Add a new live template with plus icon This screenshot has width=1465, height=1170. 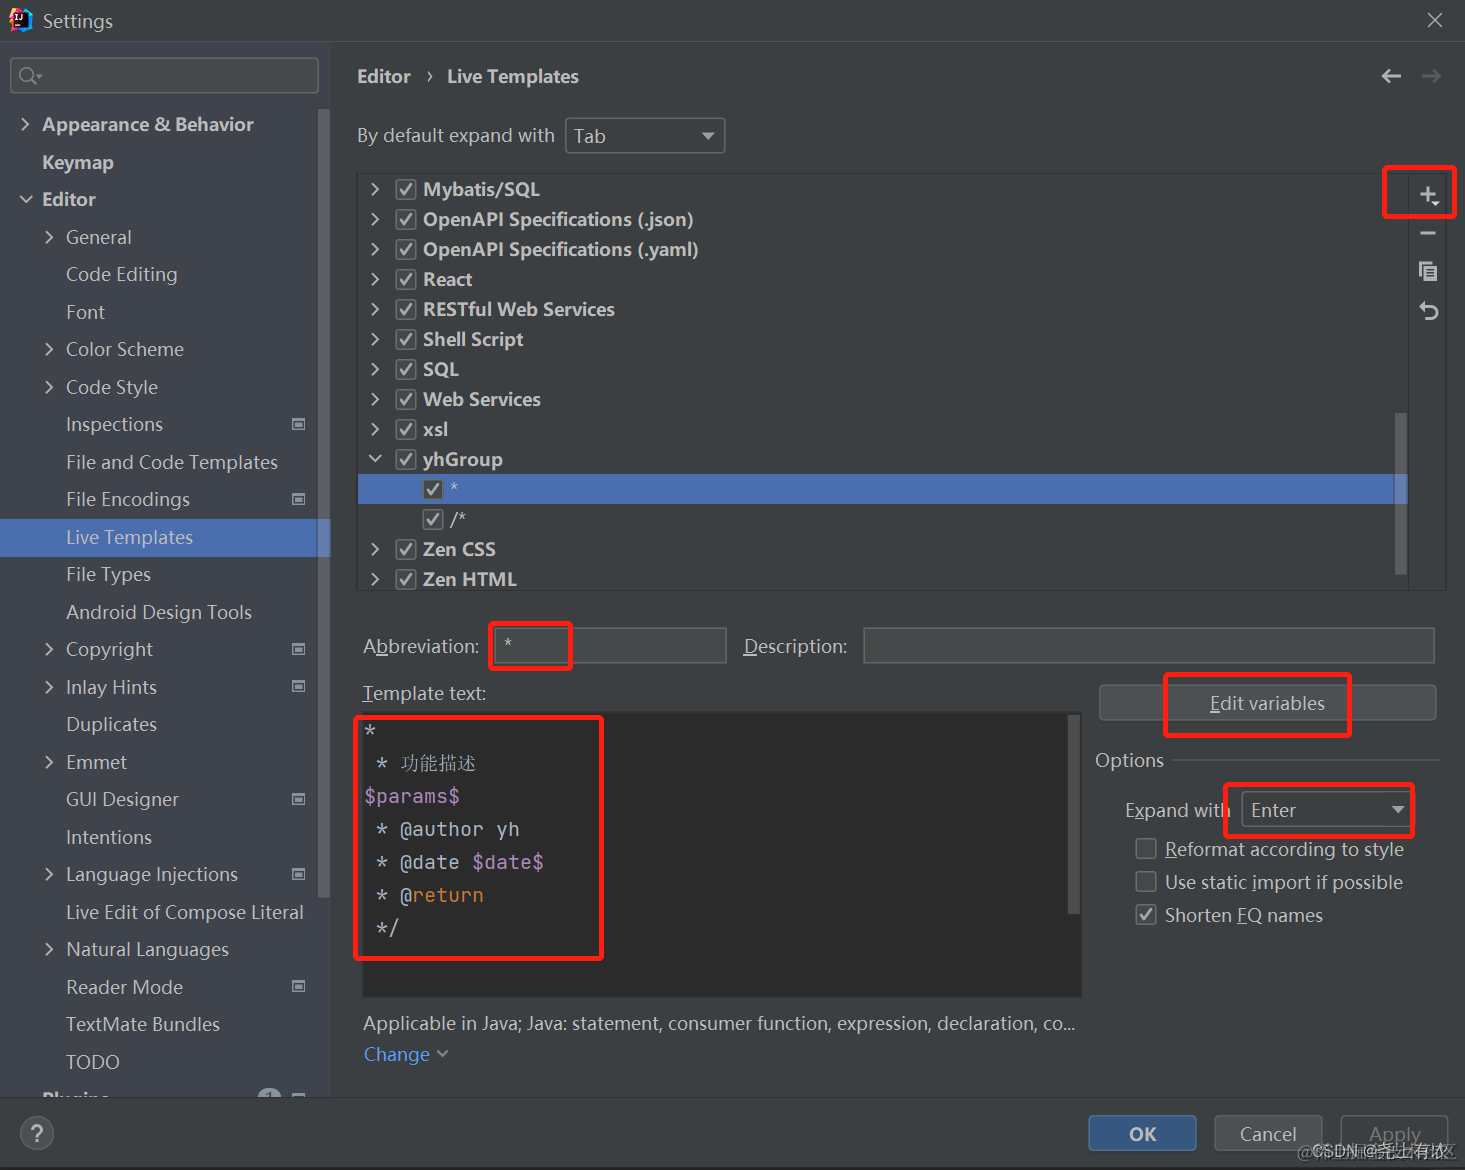coord(1428,195)
